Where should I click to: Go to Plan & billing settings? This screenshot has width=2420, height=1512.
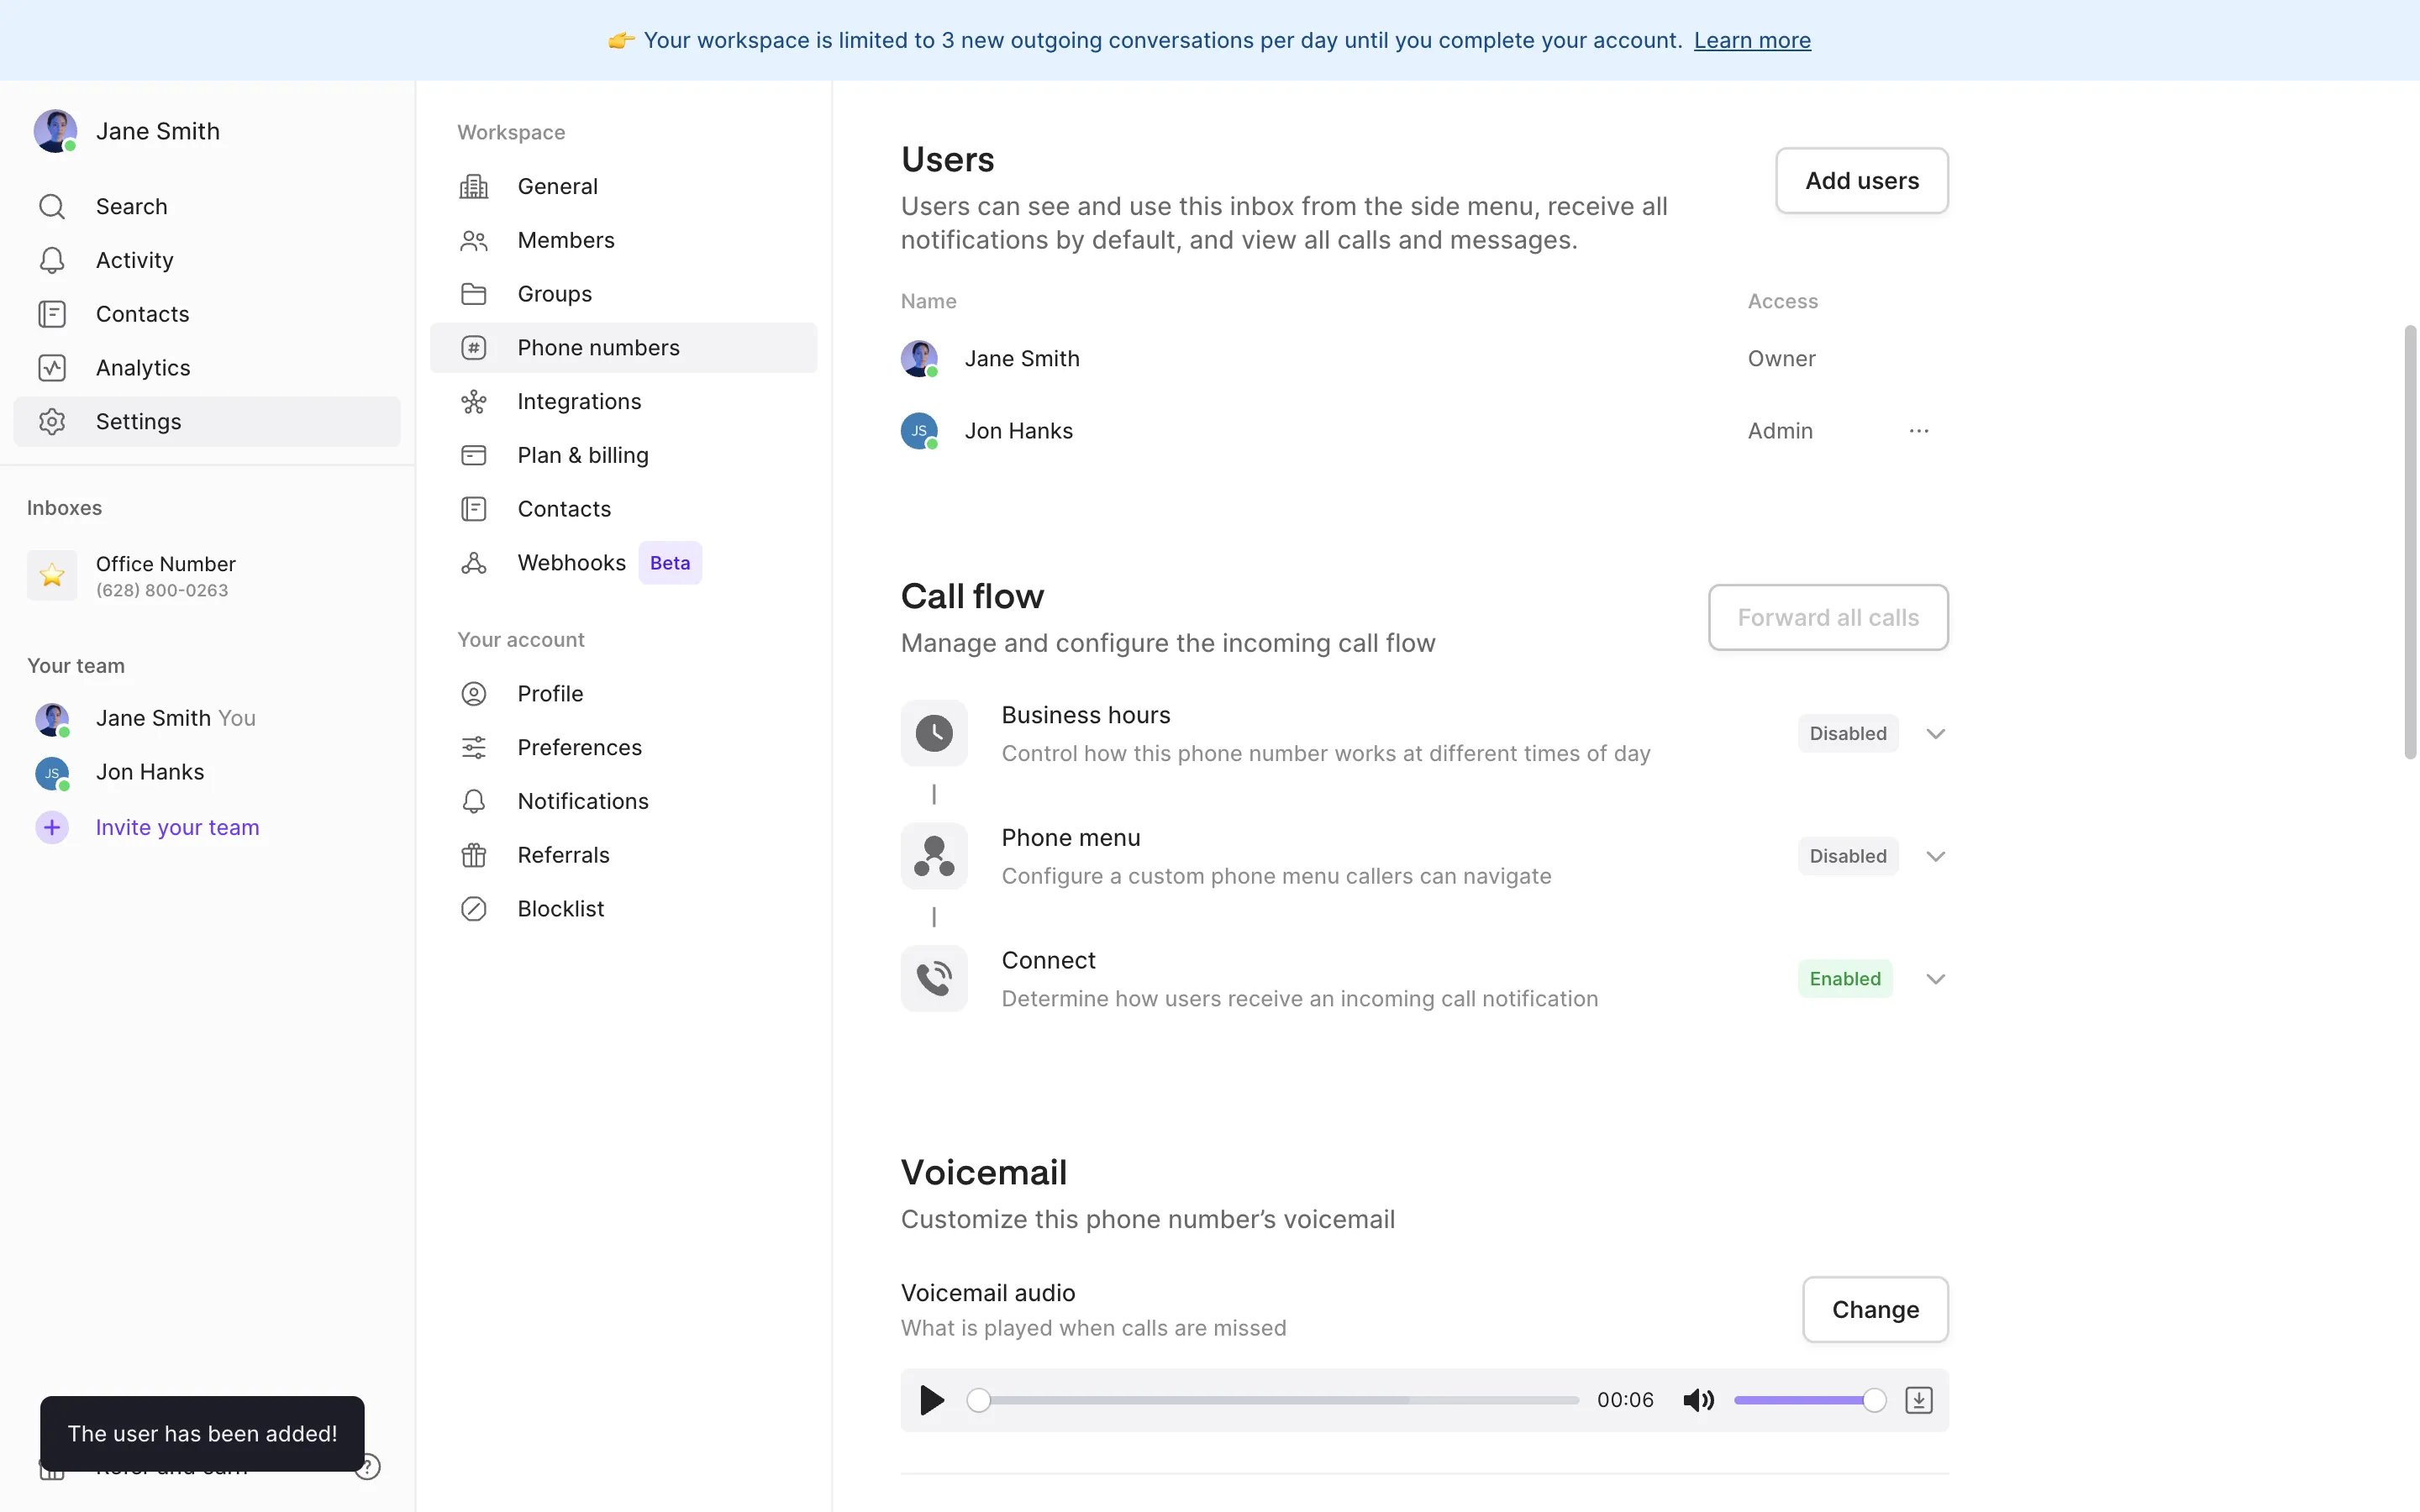(582, 455)
